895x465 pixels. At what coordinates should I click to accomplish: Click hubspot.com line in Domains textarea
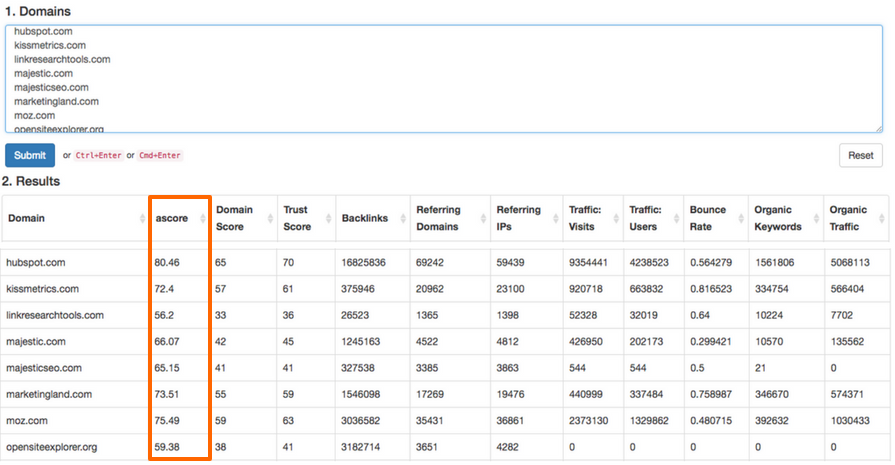pos(43,31)
